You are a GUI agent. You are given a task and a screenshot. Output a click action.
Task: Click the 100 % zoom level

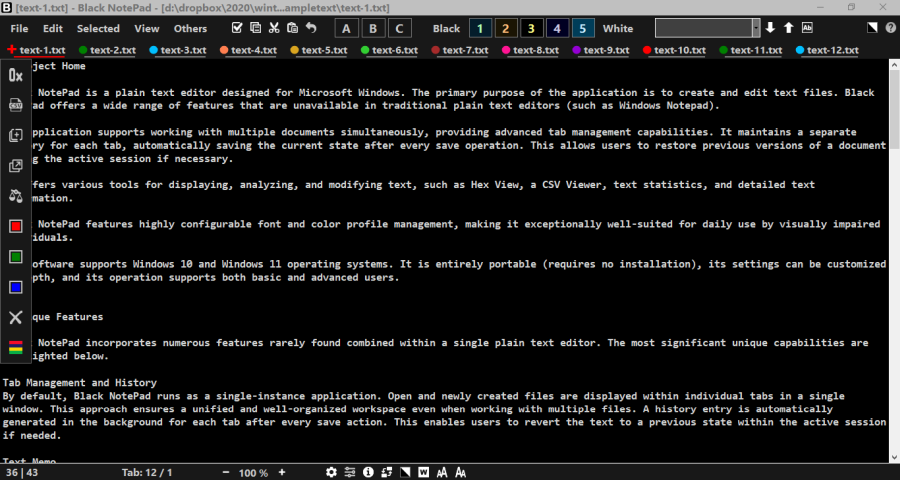pos(254,473)
